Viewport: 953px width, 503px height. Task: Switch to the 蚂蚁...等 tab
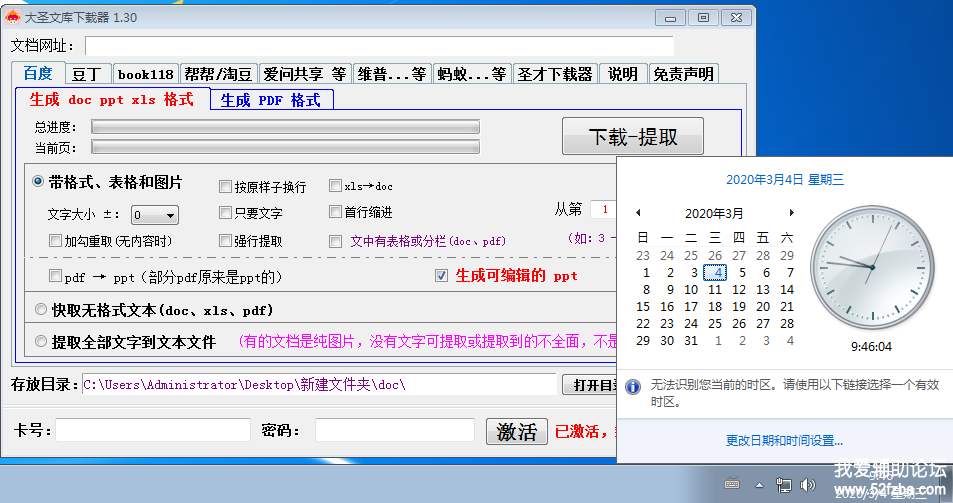click(x=472, y=74)
